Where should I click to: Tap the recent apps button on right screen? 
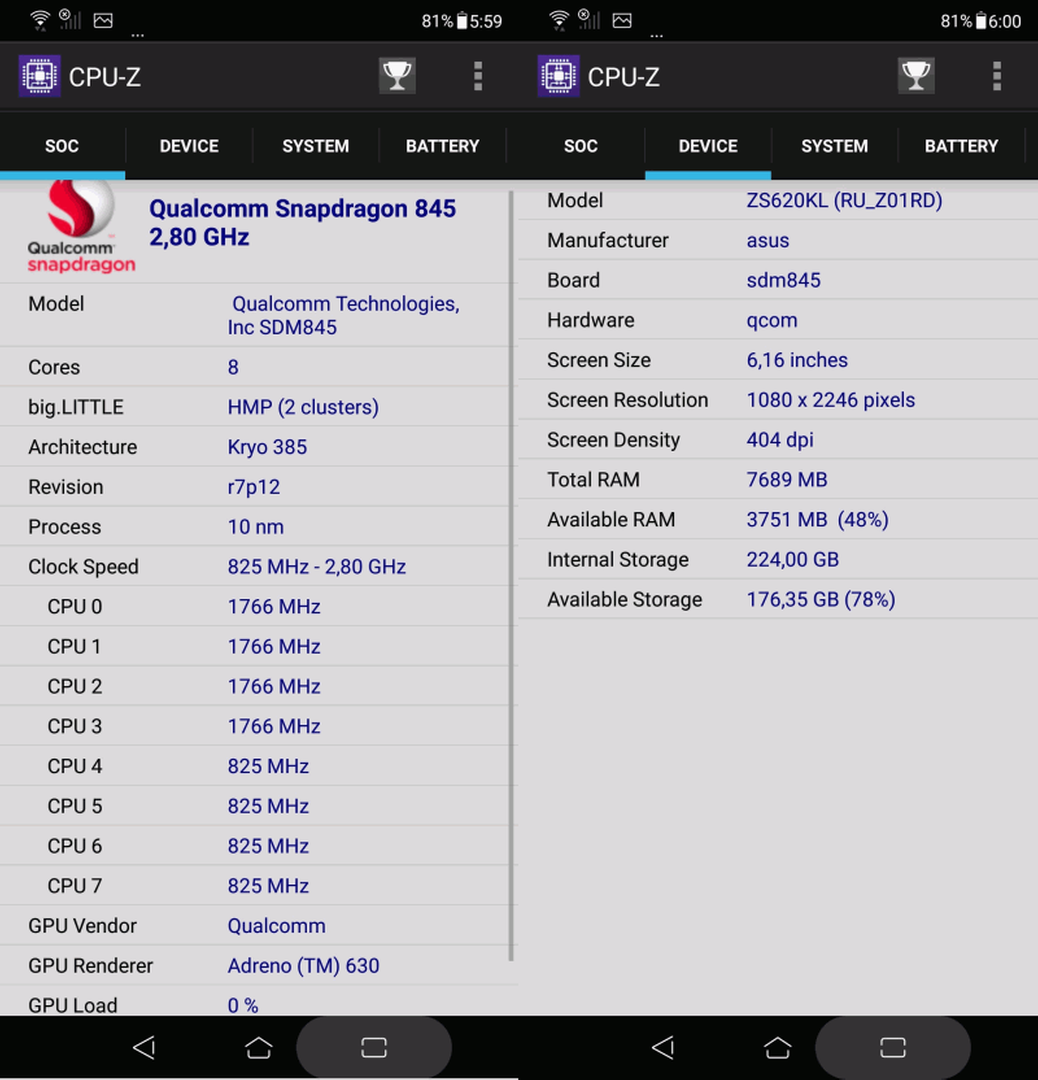tap(893, 1048)
